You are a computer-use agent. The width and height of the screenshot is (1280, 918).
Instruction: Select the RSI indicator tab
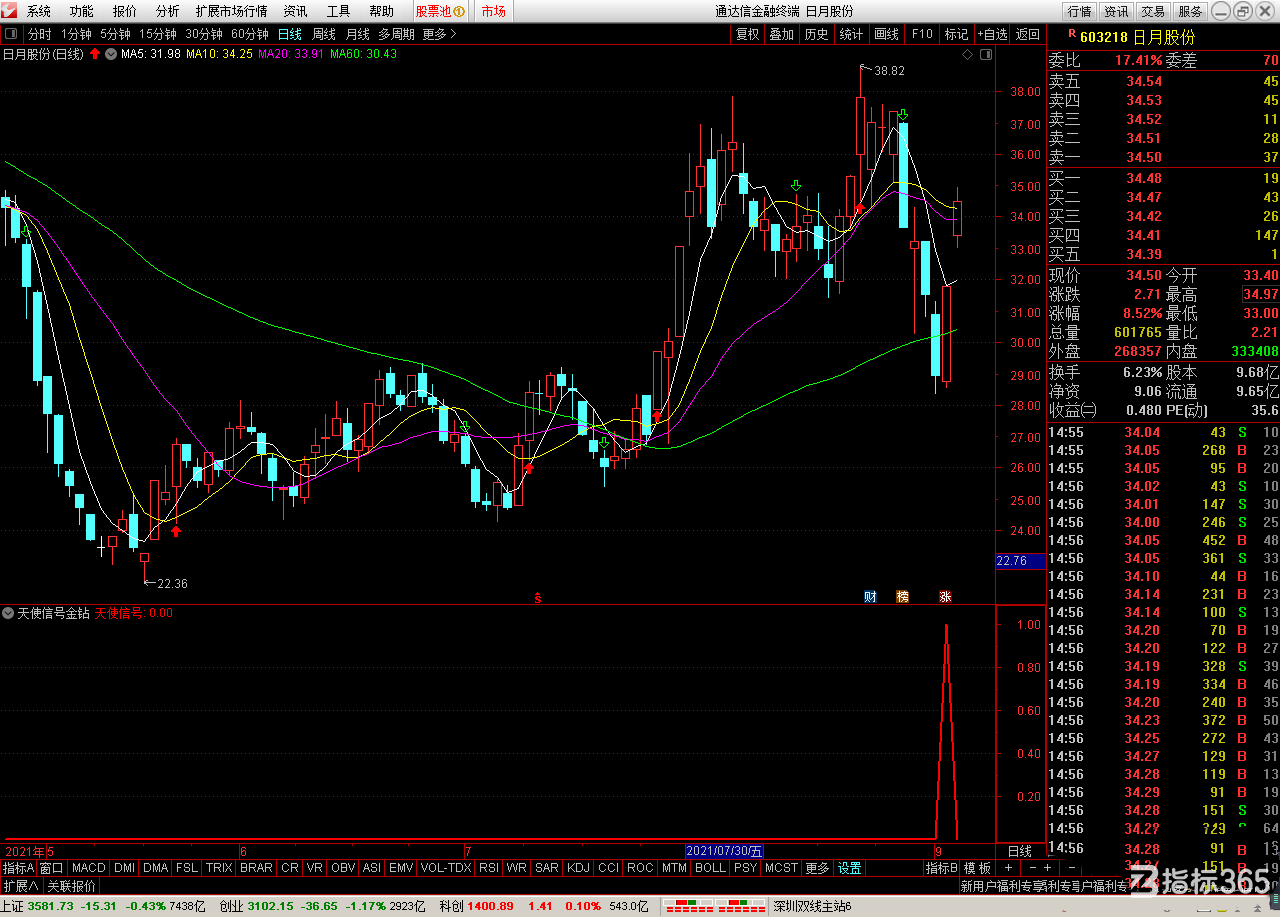point(489,868)
